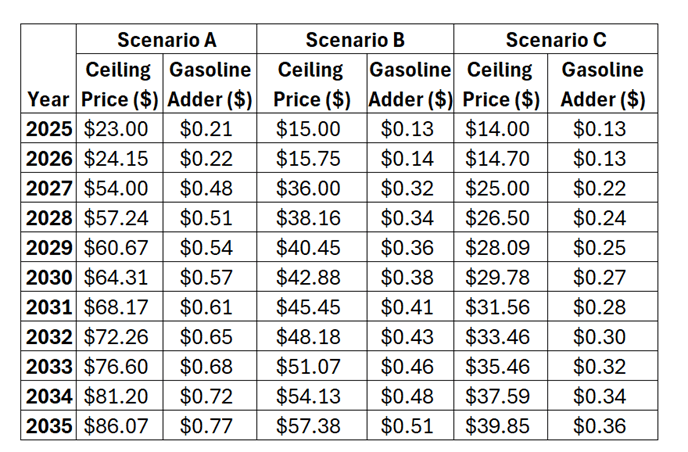This screenshot has width=688, height=452.
Task: Select the $86.07 ceiling price cell
Action: point(116,426)
